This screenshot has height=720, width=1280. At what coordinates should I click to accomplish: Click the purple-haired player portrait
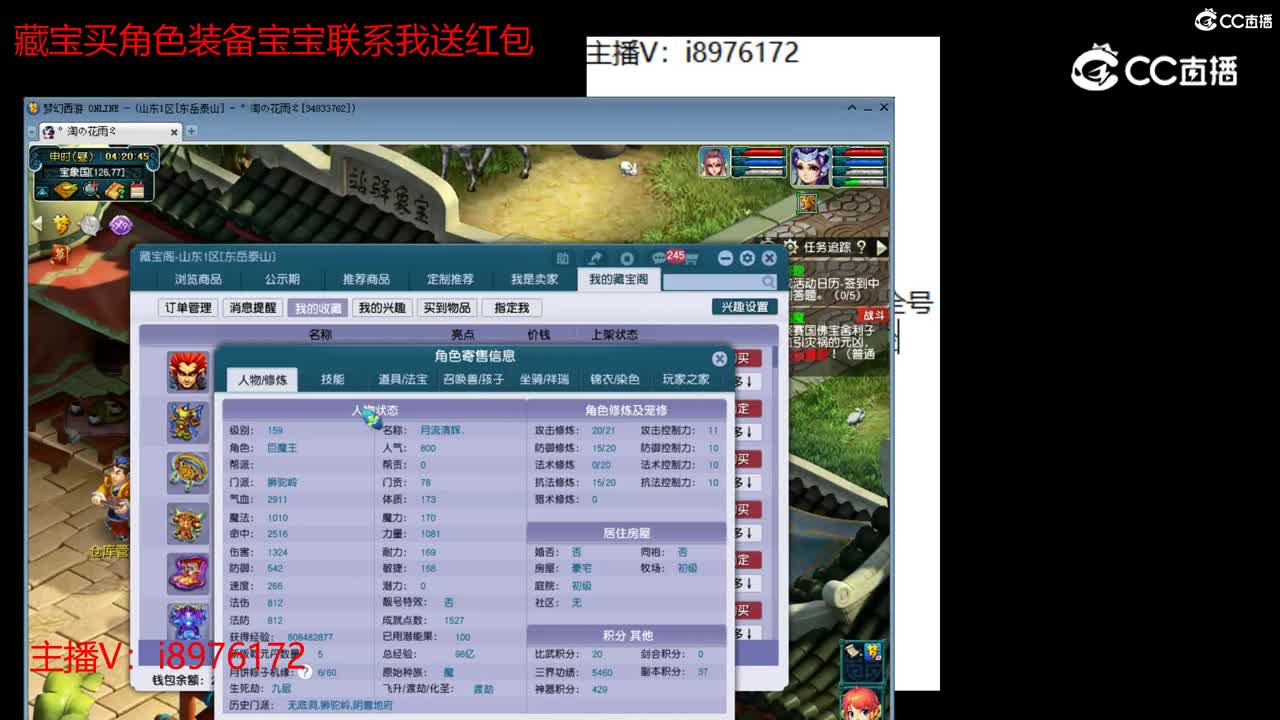[810, 166]
